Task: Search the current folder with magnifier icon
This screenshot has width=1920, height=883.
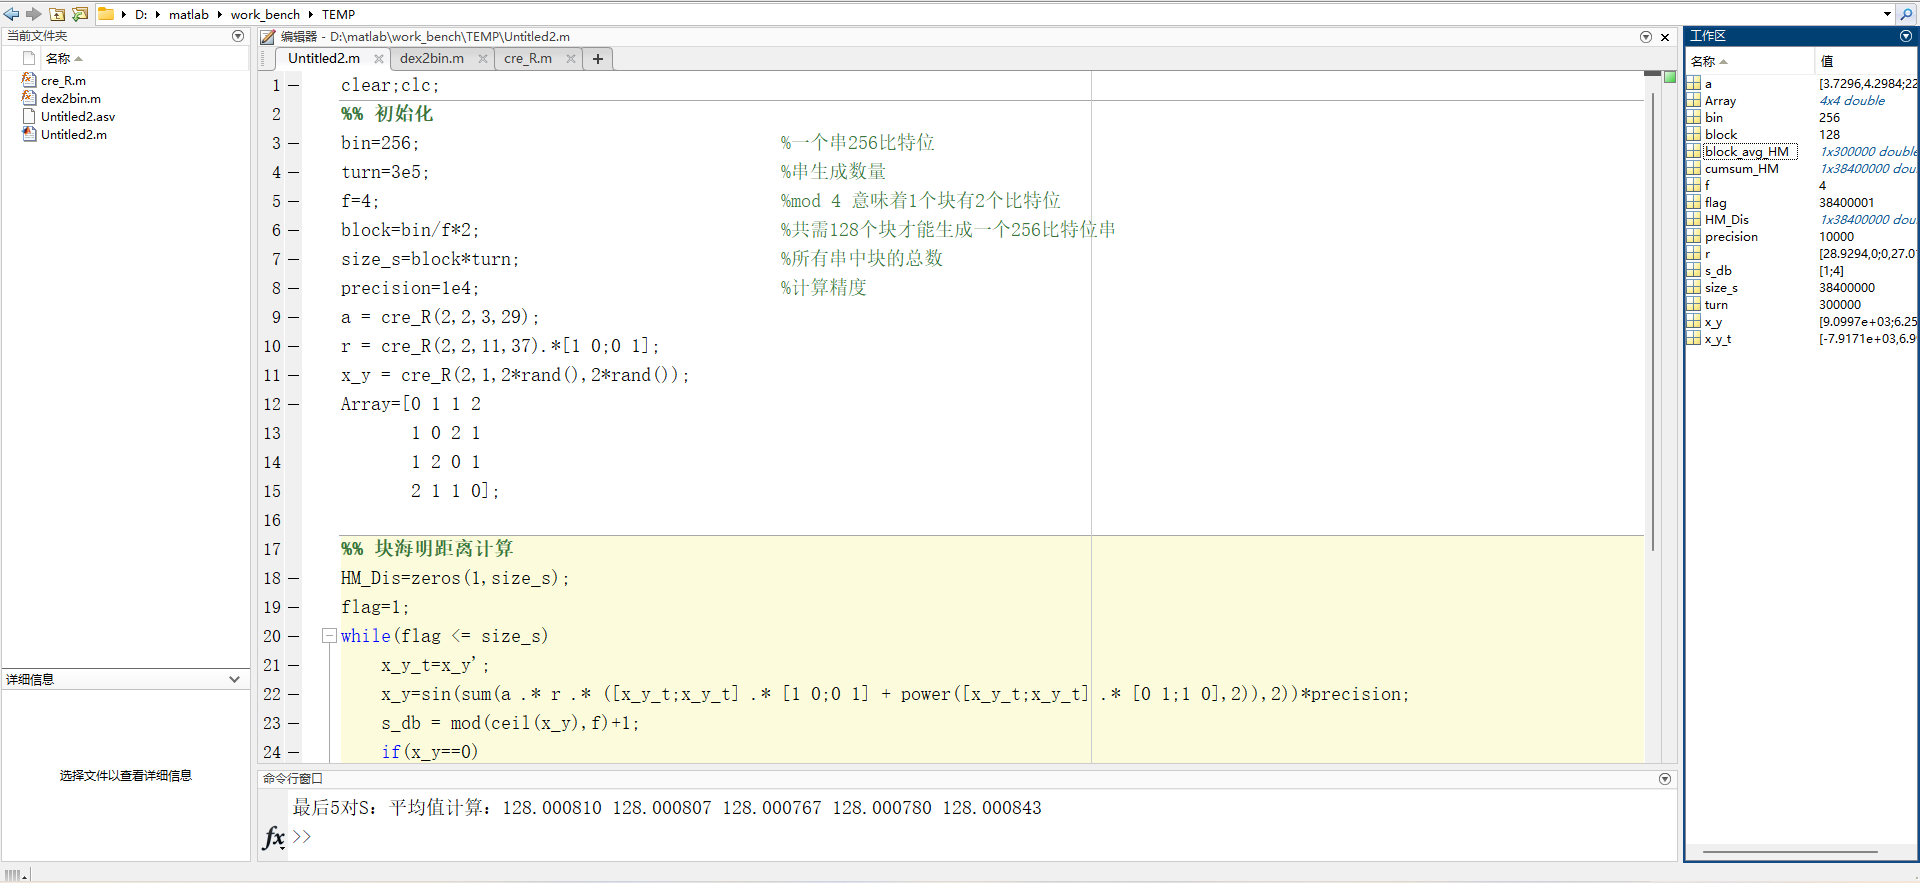Action: pyautogui.click(x=1906, y=14)
